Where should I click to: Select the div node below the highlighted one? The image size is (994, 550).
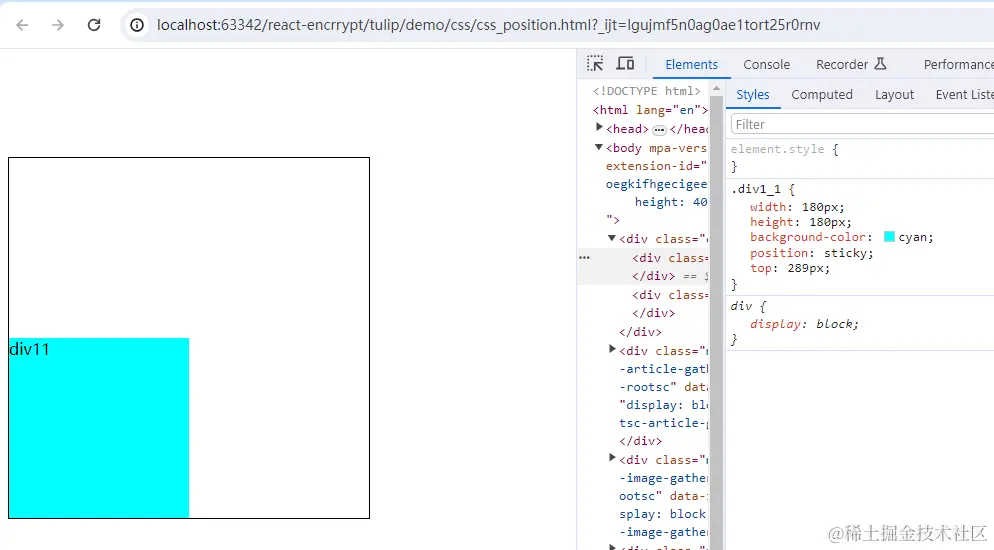pos(669,295)
